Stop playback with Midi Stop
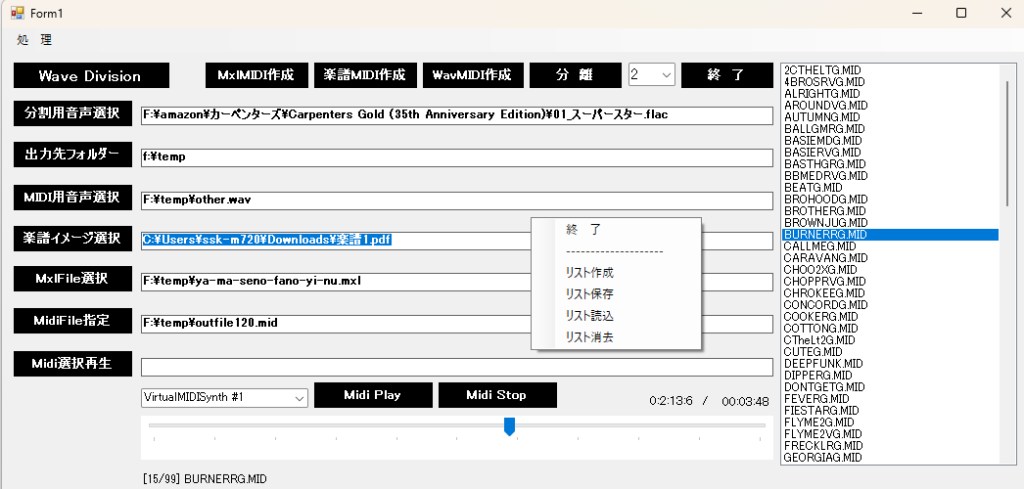 (x=496, y=395)
